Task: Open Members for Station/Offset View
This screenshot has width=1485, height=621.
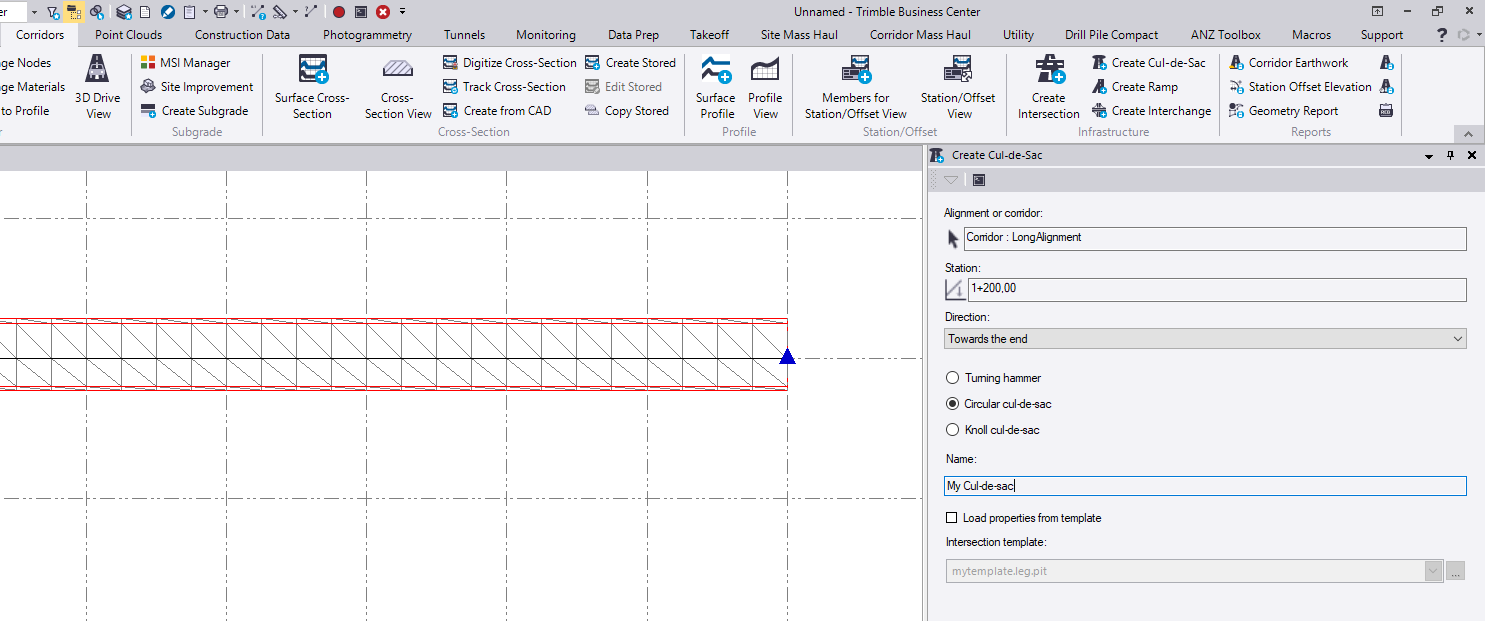Action: coord(855,87)
